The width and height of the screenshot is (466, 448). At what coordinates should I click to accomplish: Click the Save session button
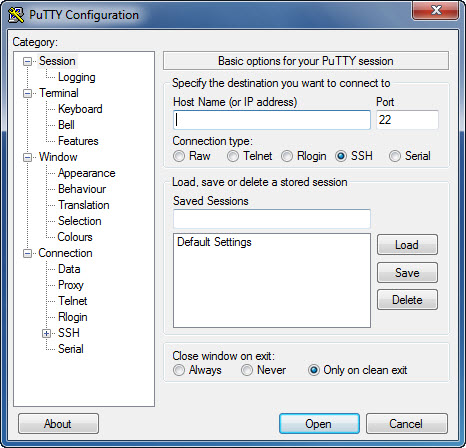pyautogui.click(x=407, y=273)
